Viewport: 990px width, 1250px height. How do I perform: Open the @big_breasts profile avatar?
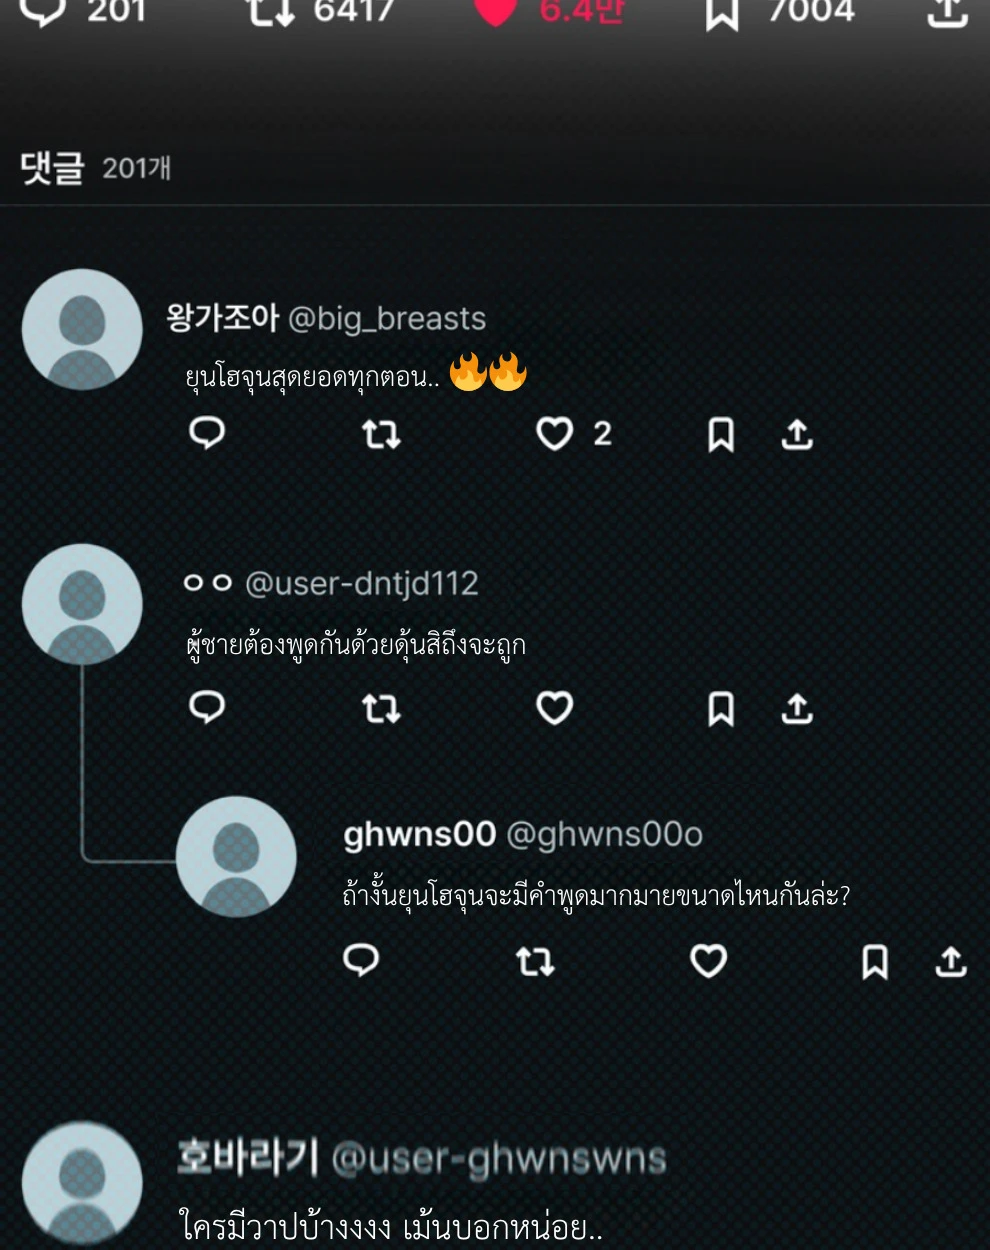pos(82,330)
